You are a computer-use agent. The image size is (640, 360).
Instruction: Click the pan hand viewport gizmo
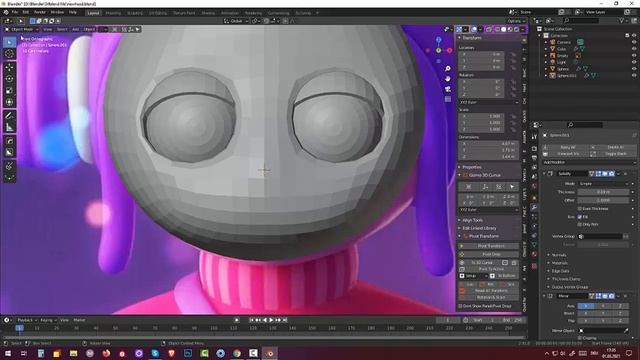pyautogui.click(x=448, y=78)
